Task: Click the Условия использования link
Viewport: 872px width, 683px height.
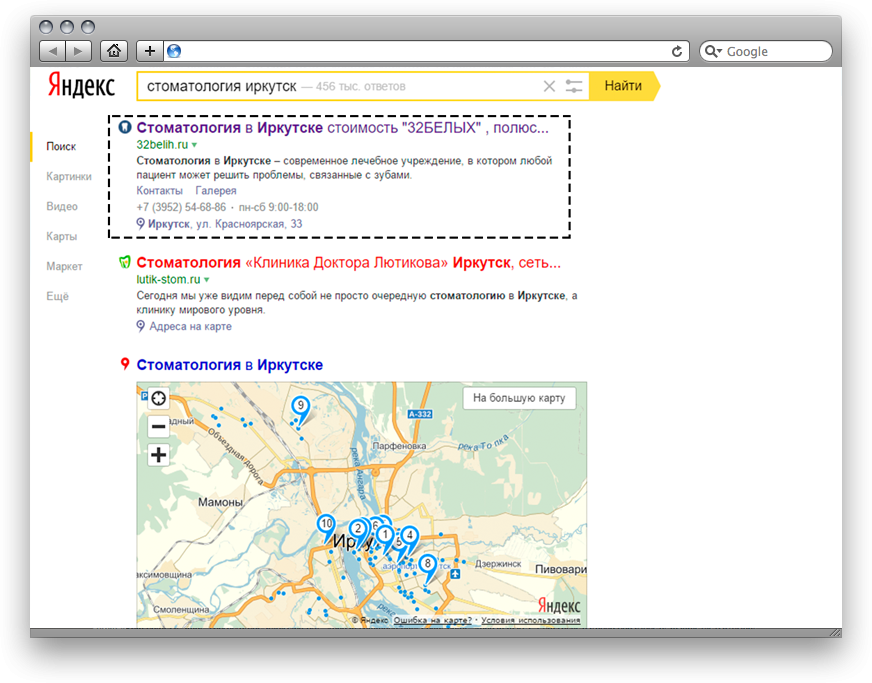Action: click(x=531, y=620)
